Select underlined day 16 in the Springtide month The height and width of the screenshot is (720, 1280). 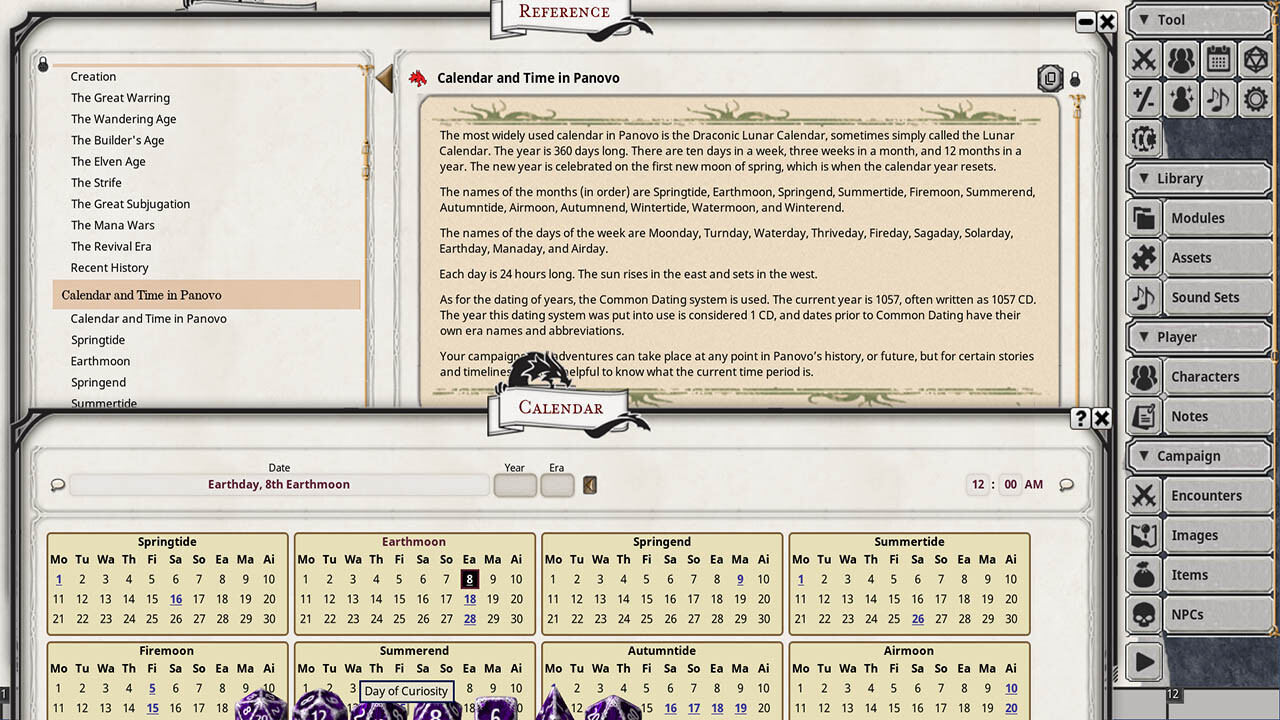coord(176,597)
